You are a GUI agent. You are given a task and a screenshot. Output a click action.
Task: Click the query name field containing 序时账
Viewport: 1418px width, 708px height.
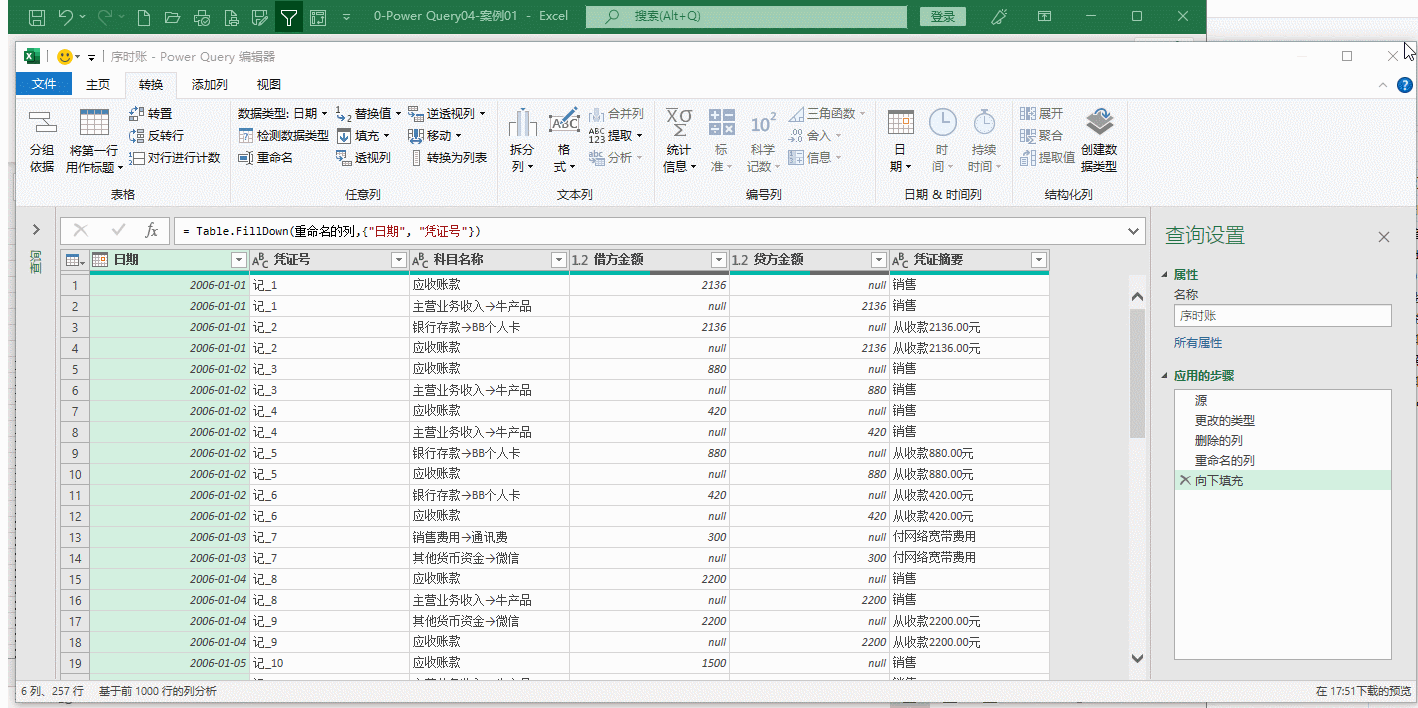[1283, 316]
